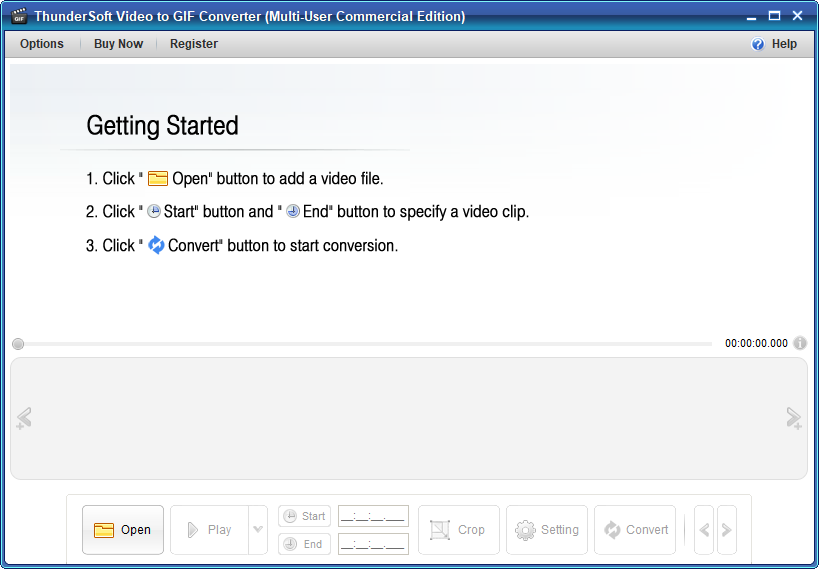Click the Convert icon in step 3
The height and width of the screenshot is (570, 820).
(156, 245)
